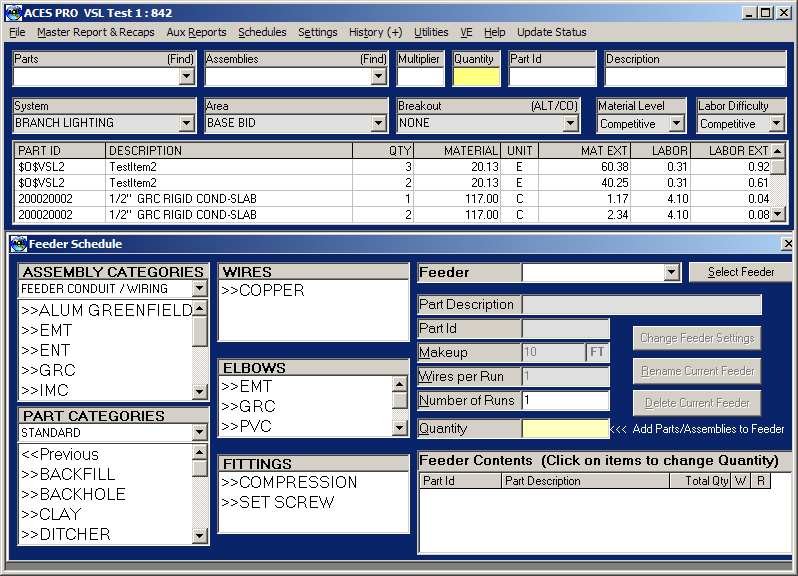
Task: Open the System dropdown showing BRANCH LIGHTING
Action: coord(186,123)
